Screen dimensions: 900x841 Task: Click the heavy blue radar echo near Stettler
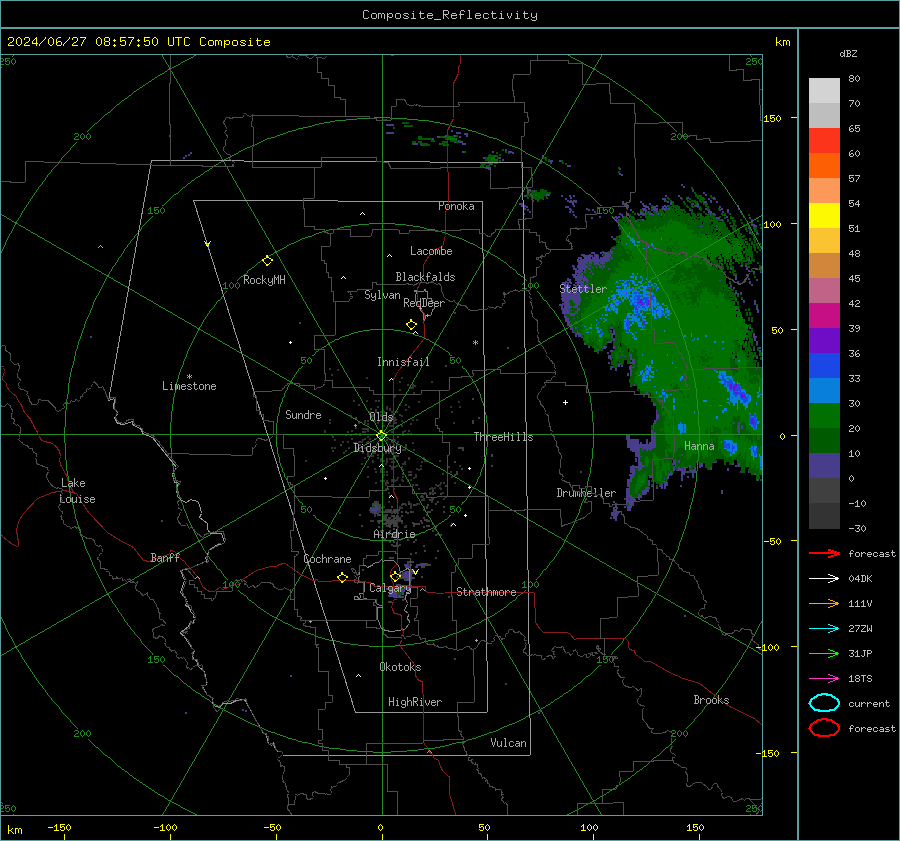(640, 301)
